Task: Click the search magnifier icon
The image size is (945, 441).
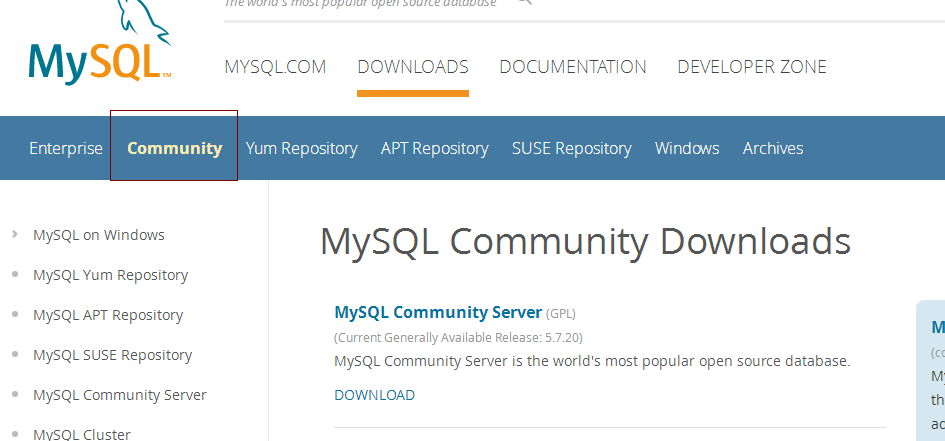Action: (x=524, y=2)
